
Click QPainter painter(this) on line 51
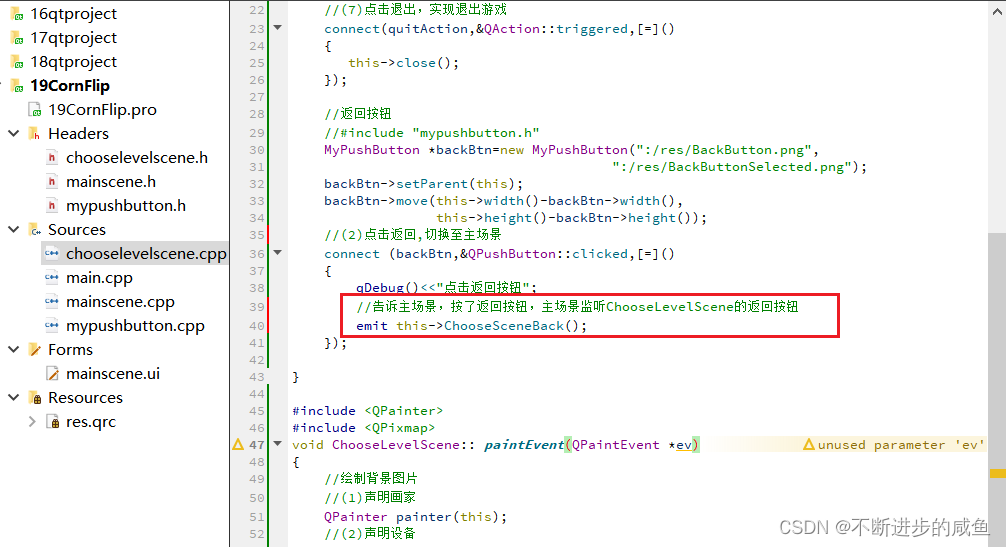(415, 517)
